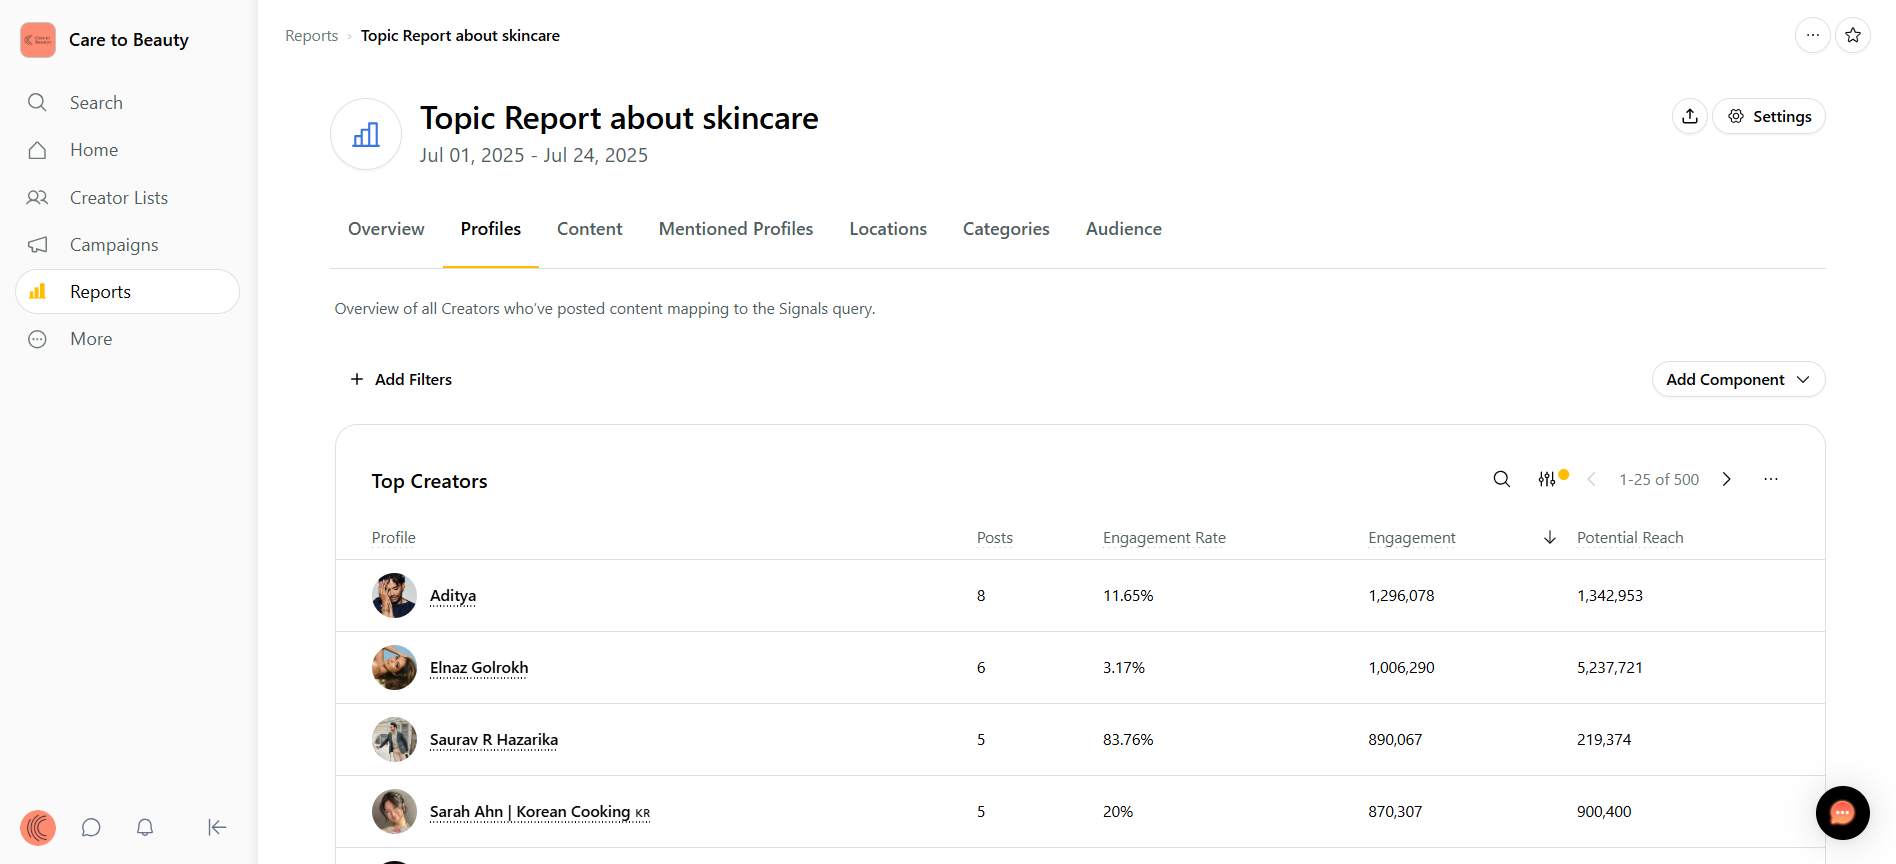Image resolution: width=1896 pixels, height=864 pixels.
Task: Open Top Creators column filter settings
Action: tap(1547, 479)
